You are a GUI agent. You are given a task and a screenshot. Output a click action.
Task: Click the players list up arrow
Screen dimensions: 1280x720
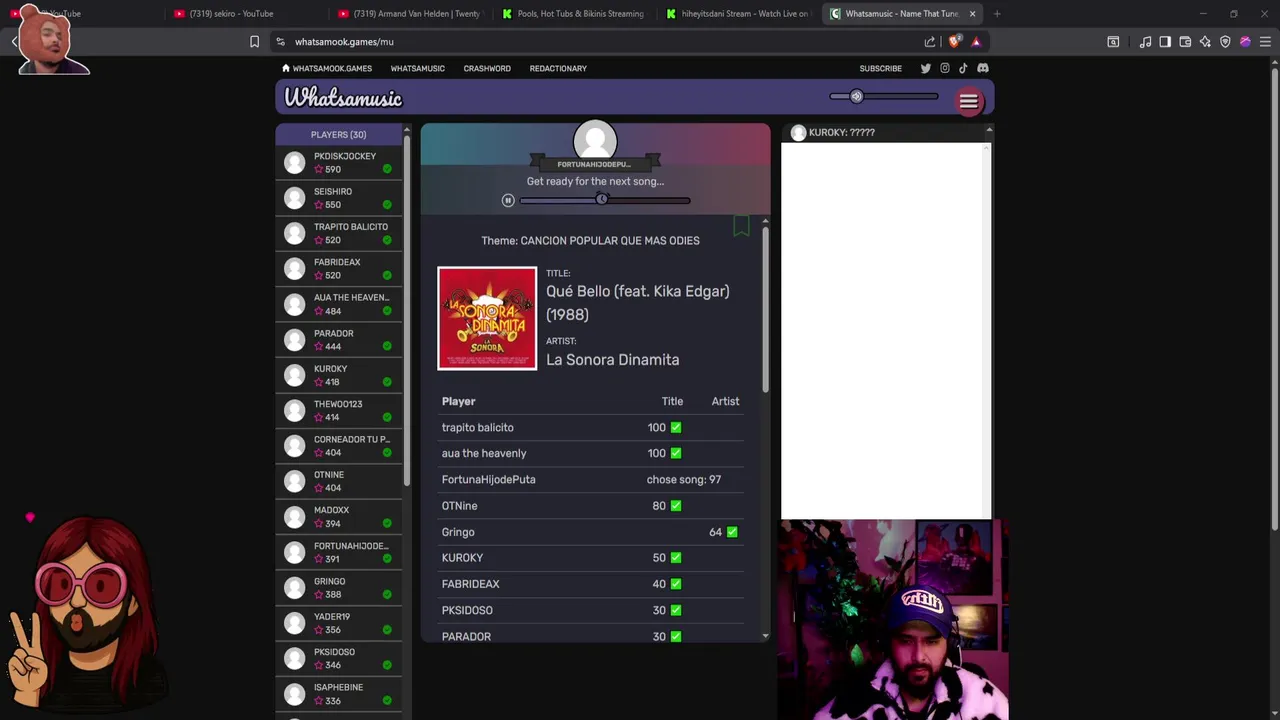pos(407,130)
